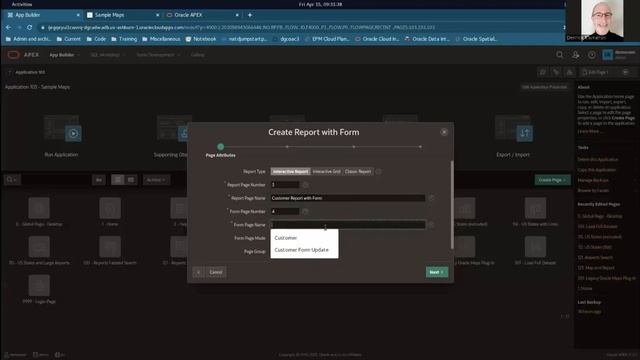Open help icon beside Report Page Number
This screenshot has width=640, height=360.
click(305, 185)
